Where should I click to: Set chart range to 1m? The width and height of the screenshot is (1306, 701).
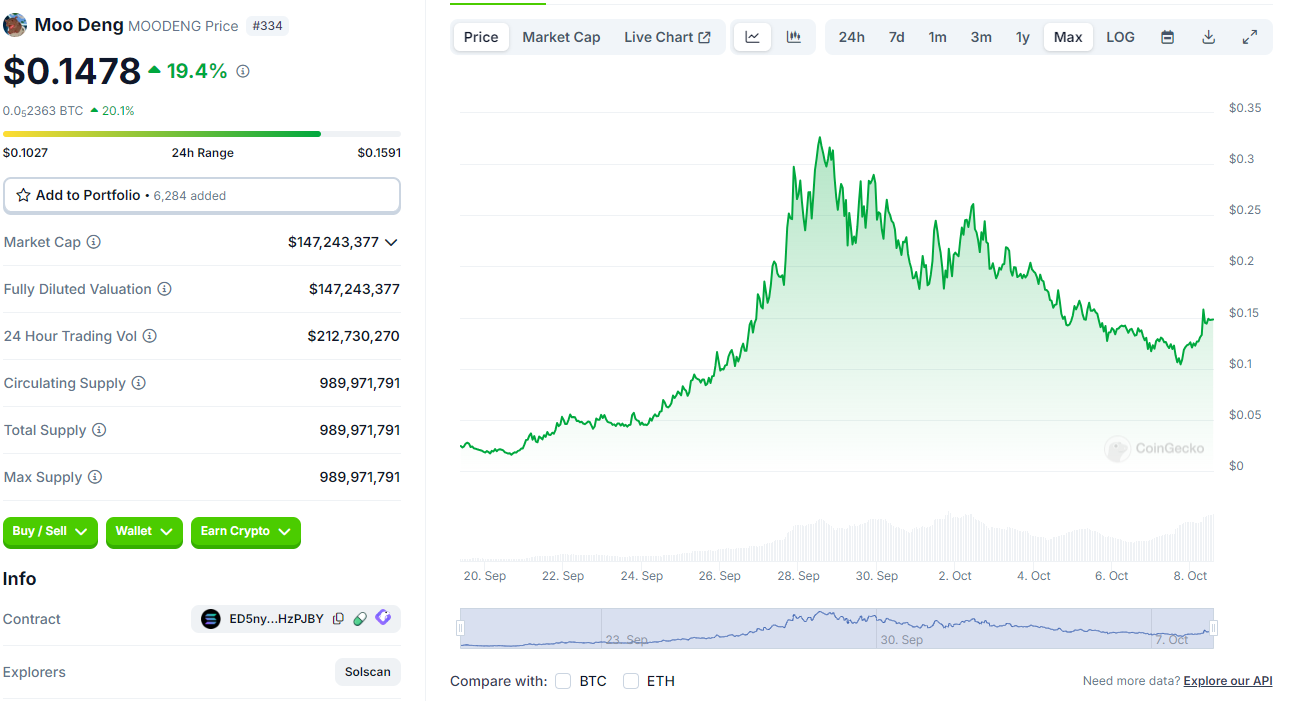click(x=938, y=37)
